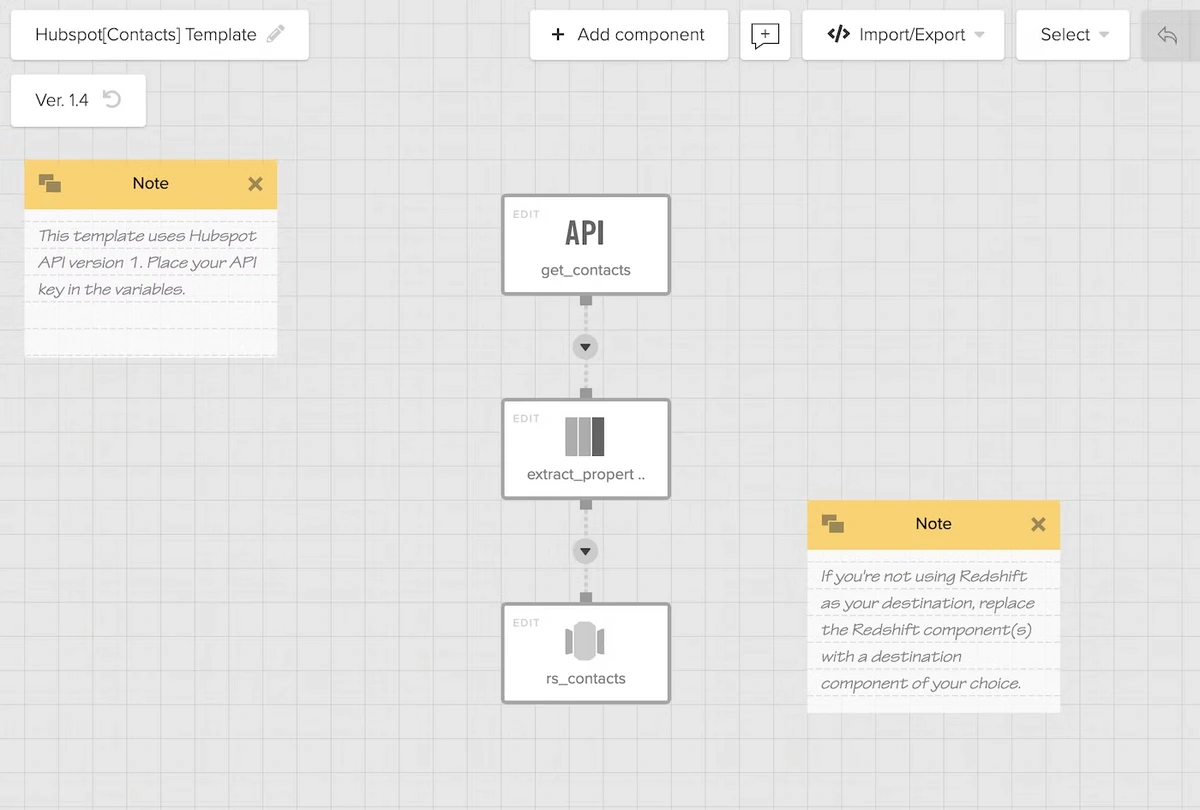Click stack icon on Redshift note

pyautogui.click(x=833, y=523)
